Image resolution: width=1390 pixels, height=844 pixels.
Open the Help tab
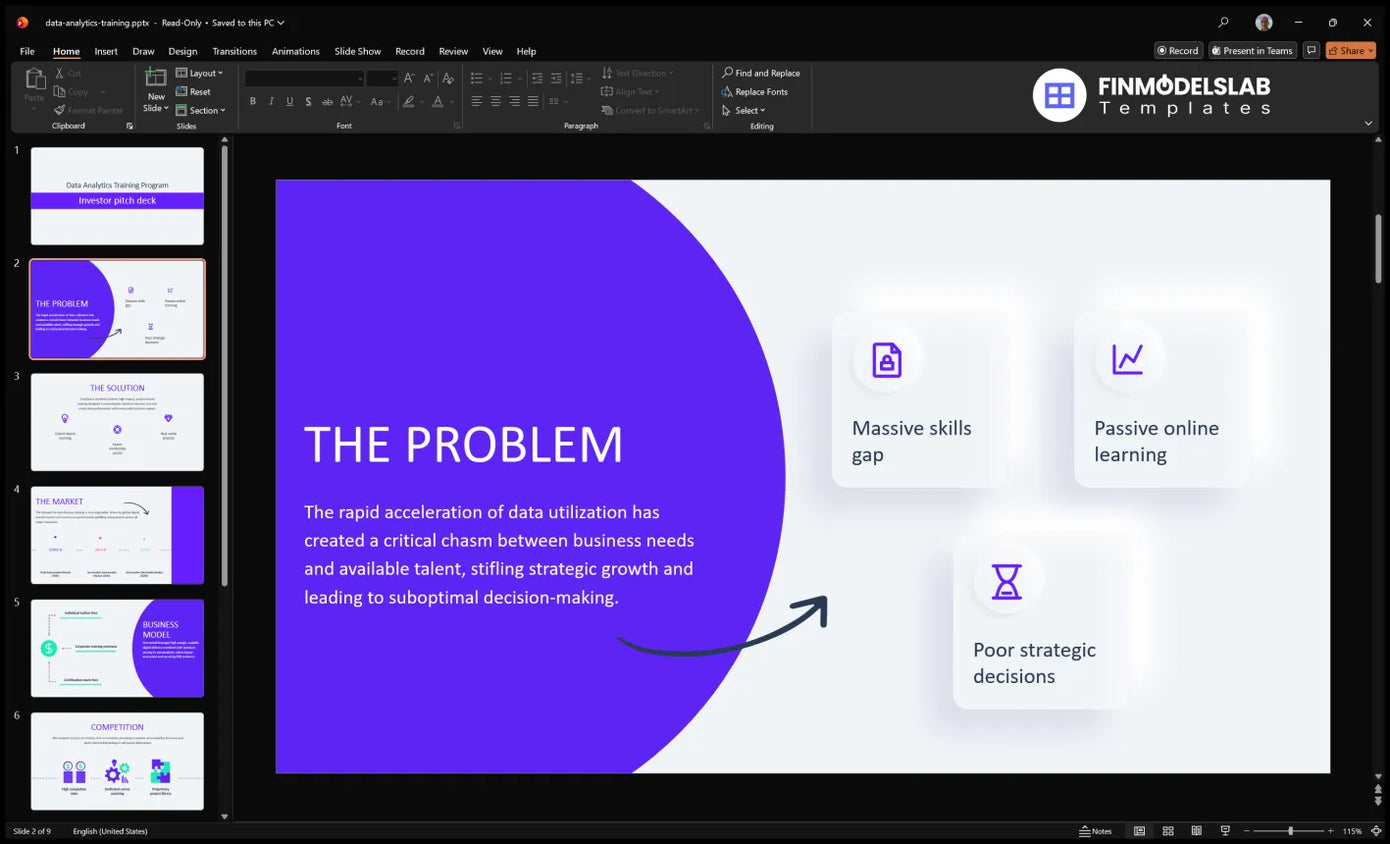pos(526,51)
